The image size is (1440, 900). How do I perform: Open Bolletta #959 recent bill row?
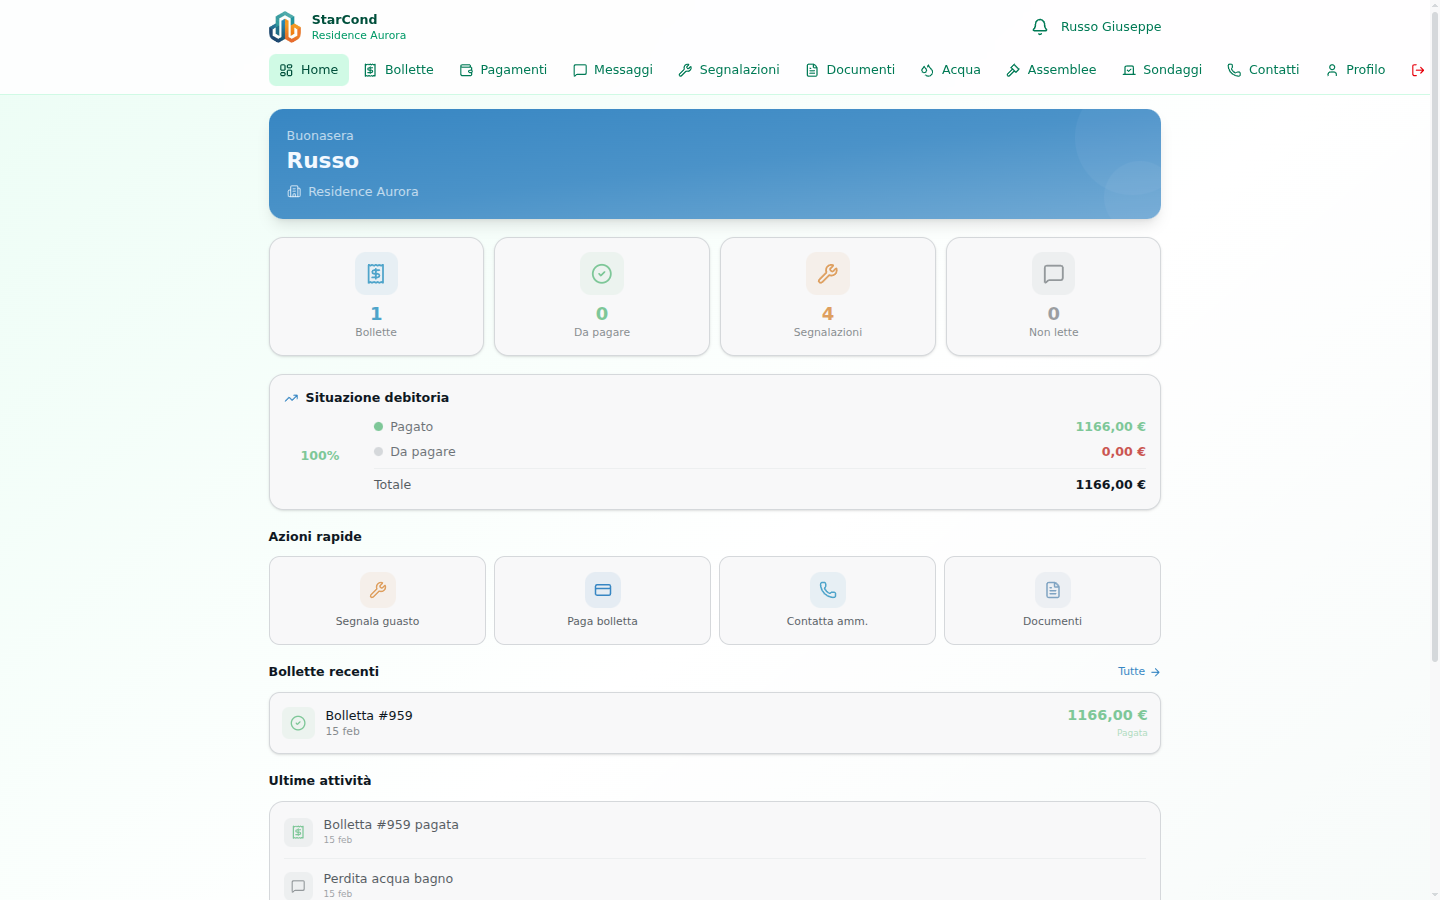tap(715, 723)
